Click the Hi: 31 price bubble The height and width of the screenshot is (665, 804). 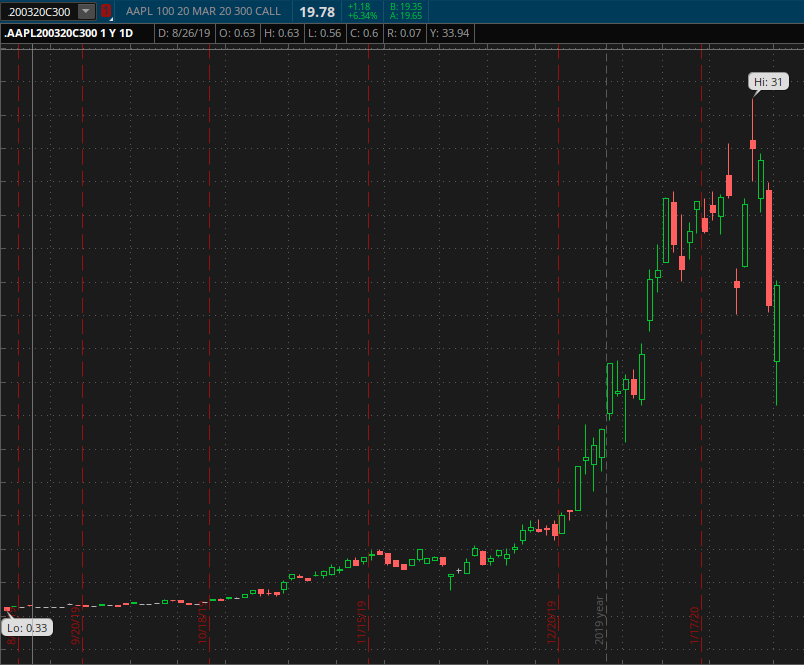click(768, 82)
